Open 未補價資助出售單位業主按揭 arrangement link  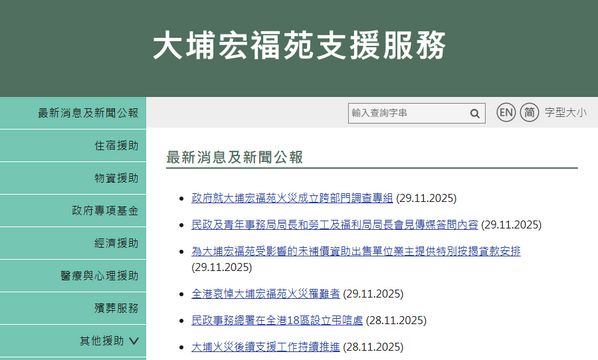(356, 251)
